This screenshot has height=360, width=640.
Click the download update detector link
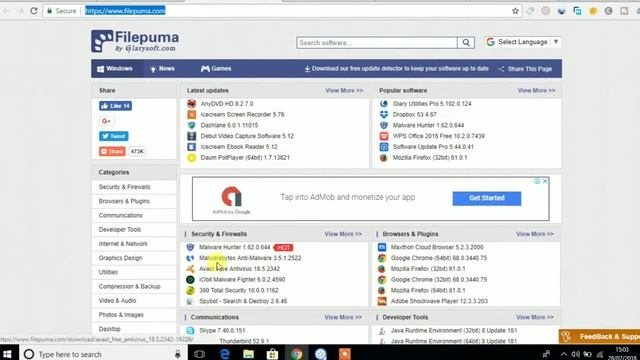396,69
